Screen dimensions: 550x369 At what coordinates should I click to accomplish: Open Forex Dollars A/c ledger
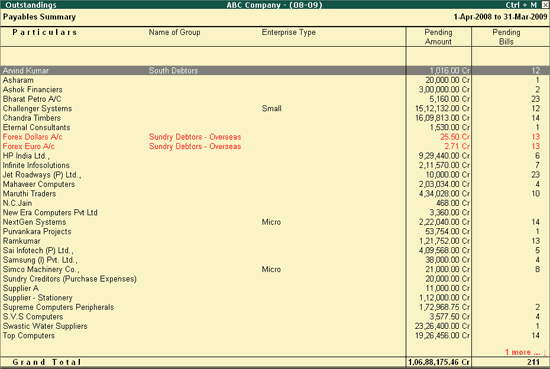tap(33, 137)
